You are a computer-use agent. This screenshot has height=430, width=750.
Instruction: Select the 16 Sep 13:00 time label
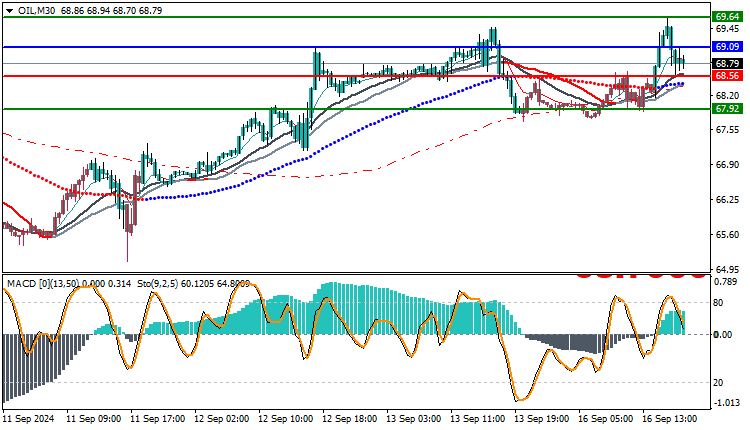point(670,419)
